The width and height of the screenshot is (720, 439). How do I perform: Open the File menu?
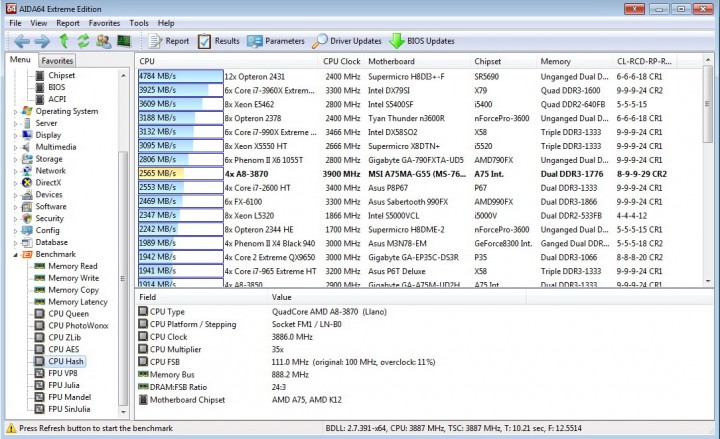tap(15, 23)
